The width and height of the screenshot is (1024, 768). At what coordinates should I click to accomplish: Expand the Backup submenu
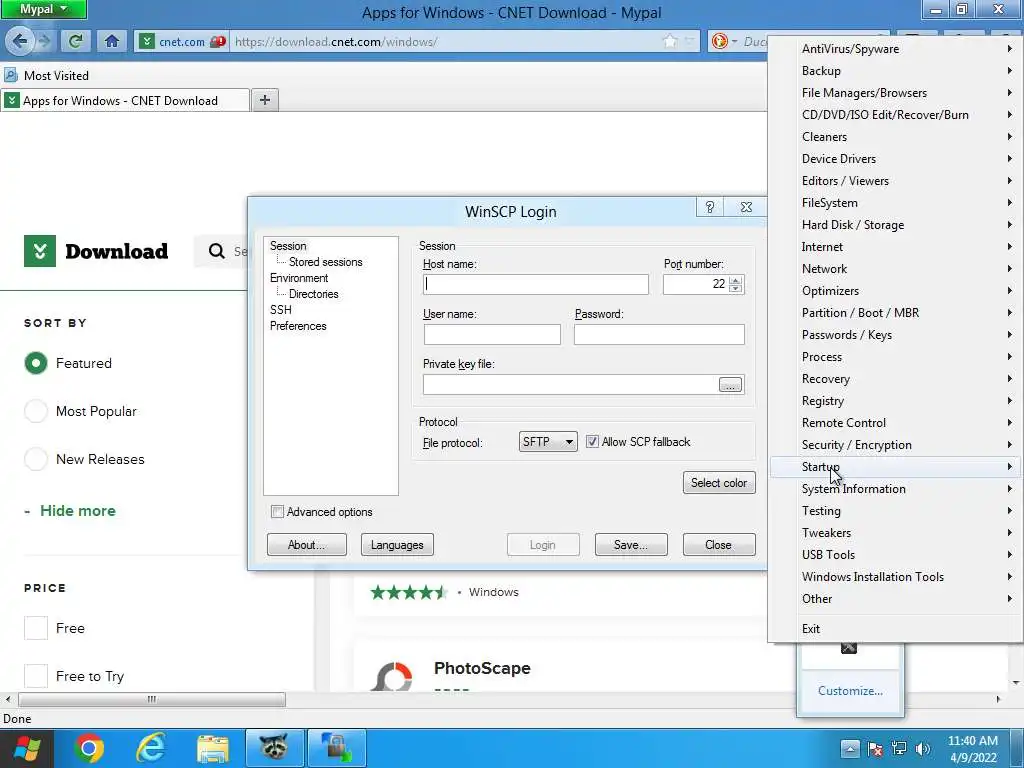895,71
